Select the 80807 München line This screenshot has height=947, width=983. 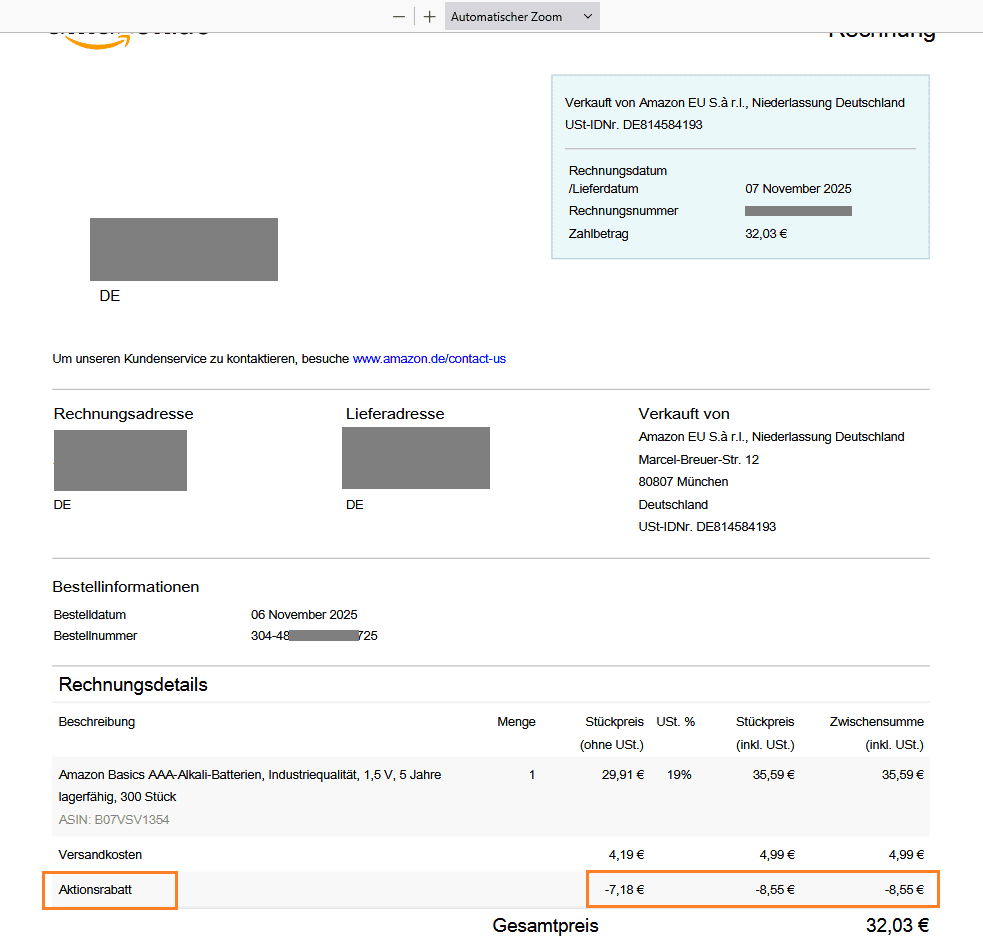point(683,481)
